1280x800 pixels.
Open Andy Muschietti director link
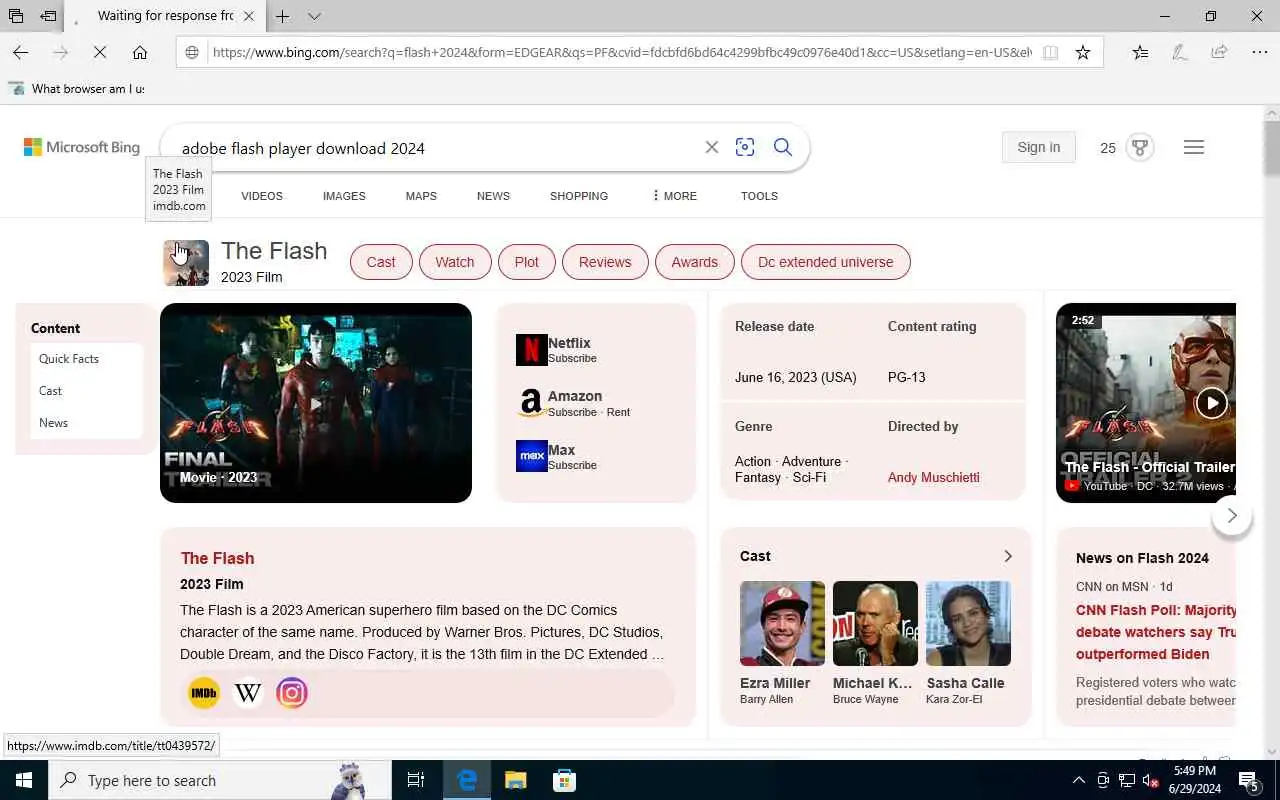coord(934,477)
